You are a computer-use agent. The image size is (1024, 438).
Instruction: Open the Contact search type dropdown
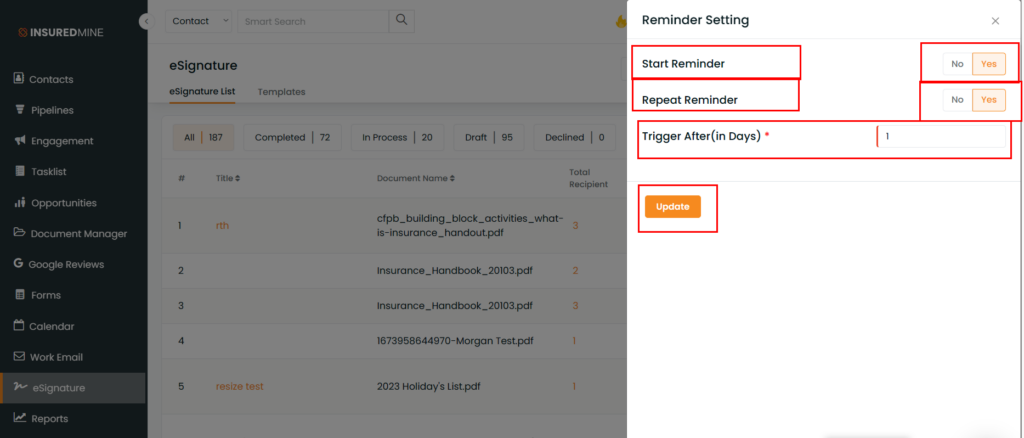pyautogui.click(x=199, y=21)
